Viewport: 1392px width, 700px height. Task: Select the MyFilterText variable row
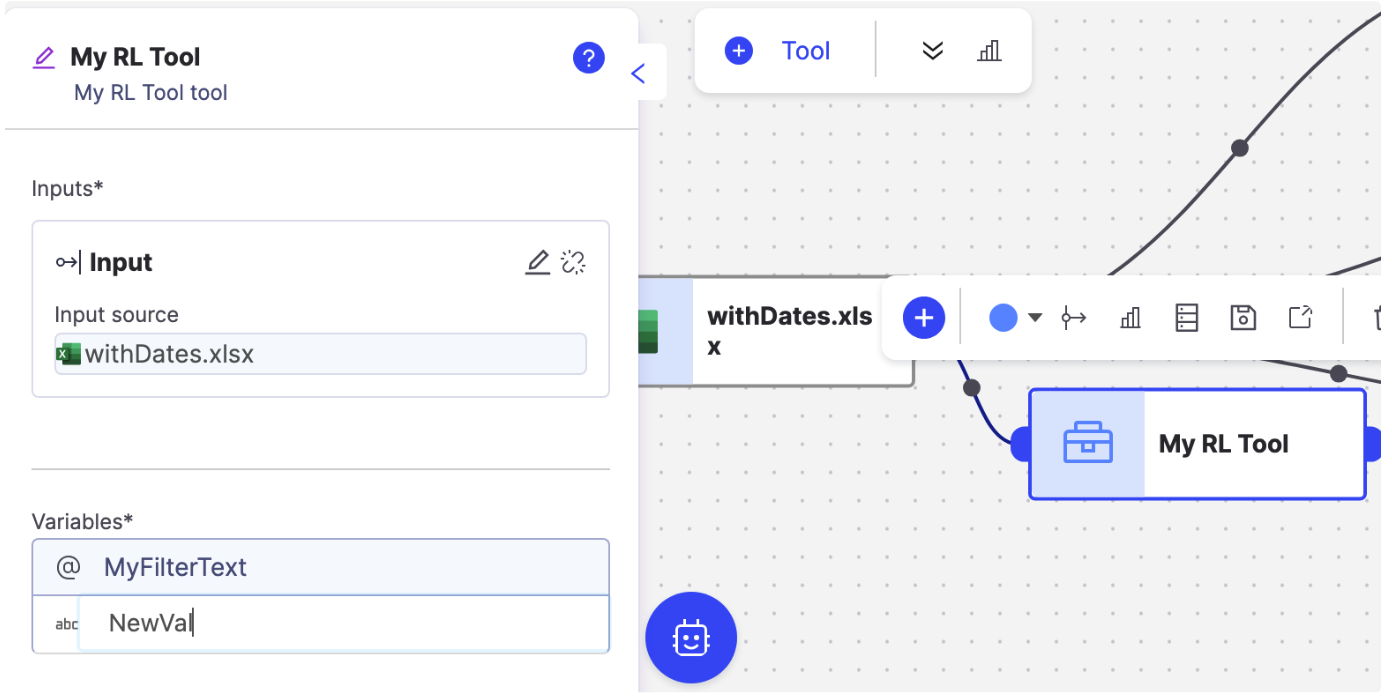[x=320, y=567]
